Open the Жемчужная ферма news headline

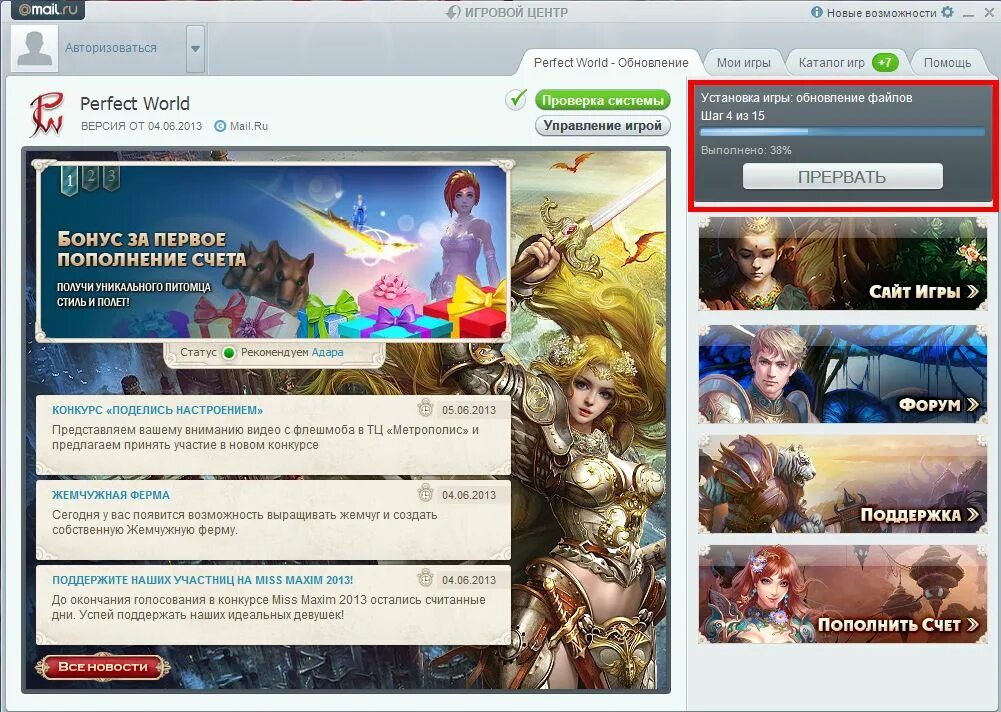(111, 495)
